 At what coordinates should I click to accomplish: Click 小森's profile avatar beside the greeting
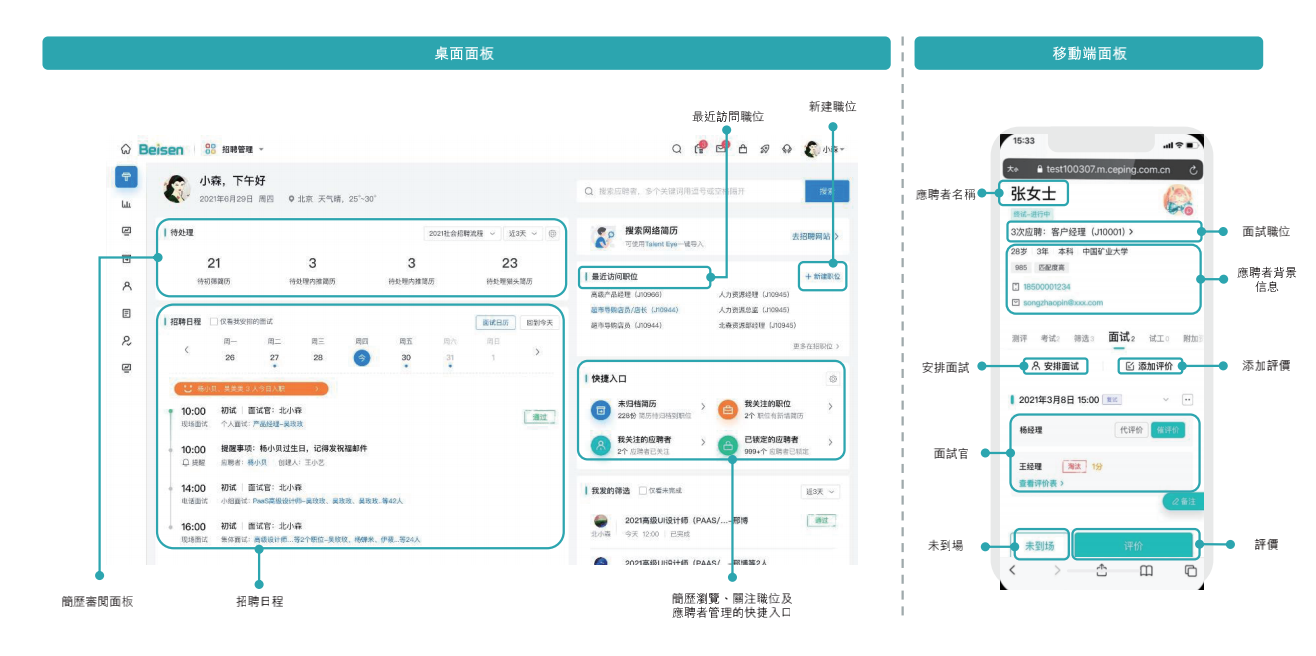[x=177, y=188]
